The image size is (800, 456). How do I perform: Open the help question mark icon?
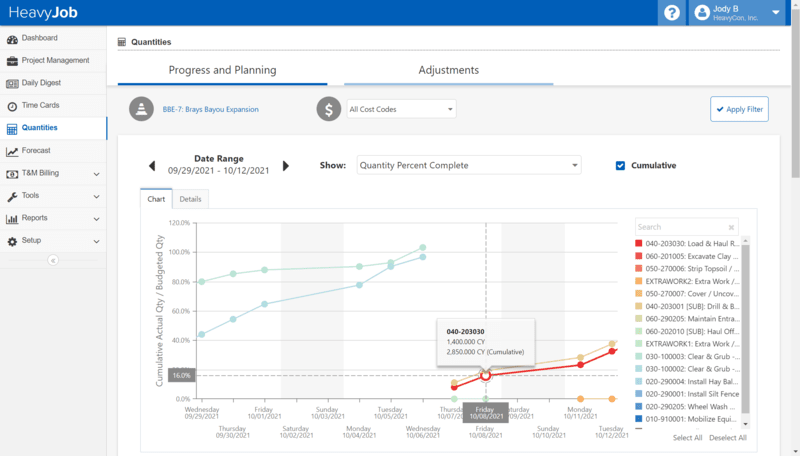[671, 13]
